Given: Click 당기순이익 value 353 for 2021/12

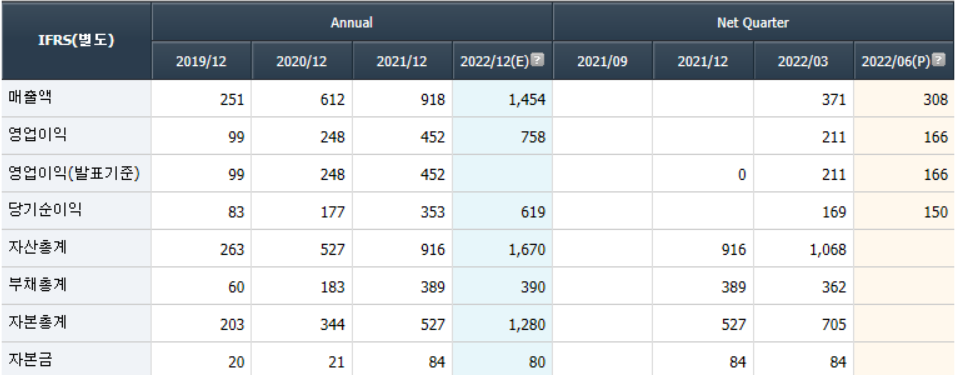Looking at the screenshot, I should (x=433, y=212).
